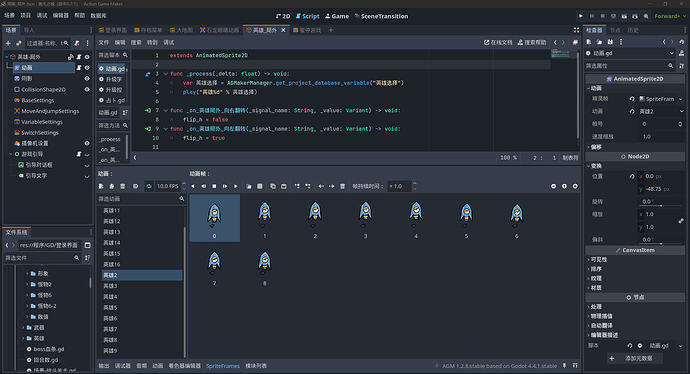Toggle visibility of the CollisionShape2D node
690x374 pixels.
coord(87,89)
